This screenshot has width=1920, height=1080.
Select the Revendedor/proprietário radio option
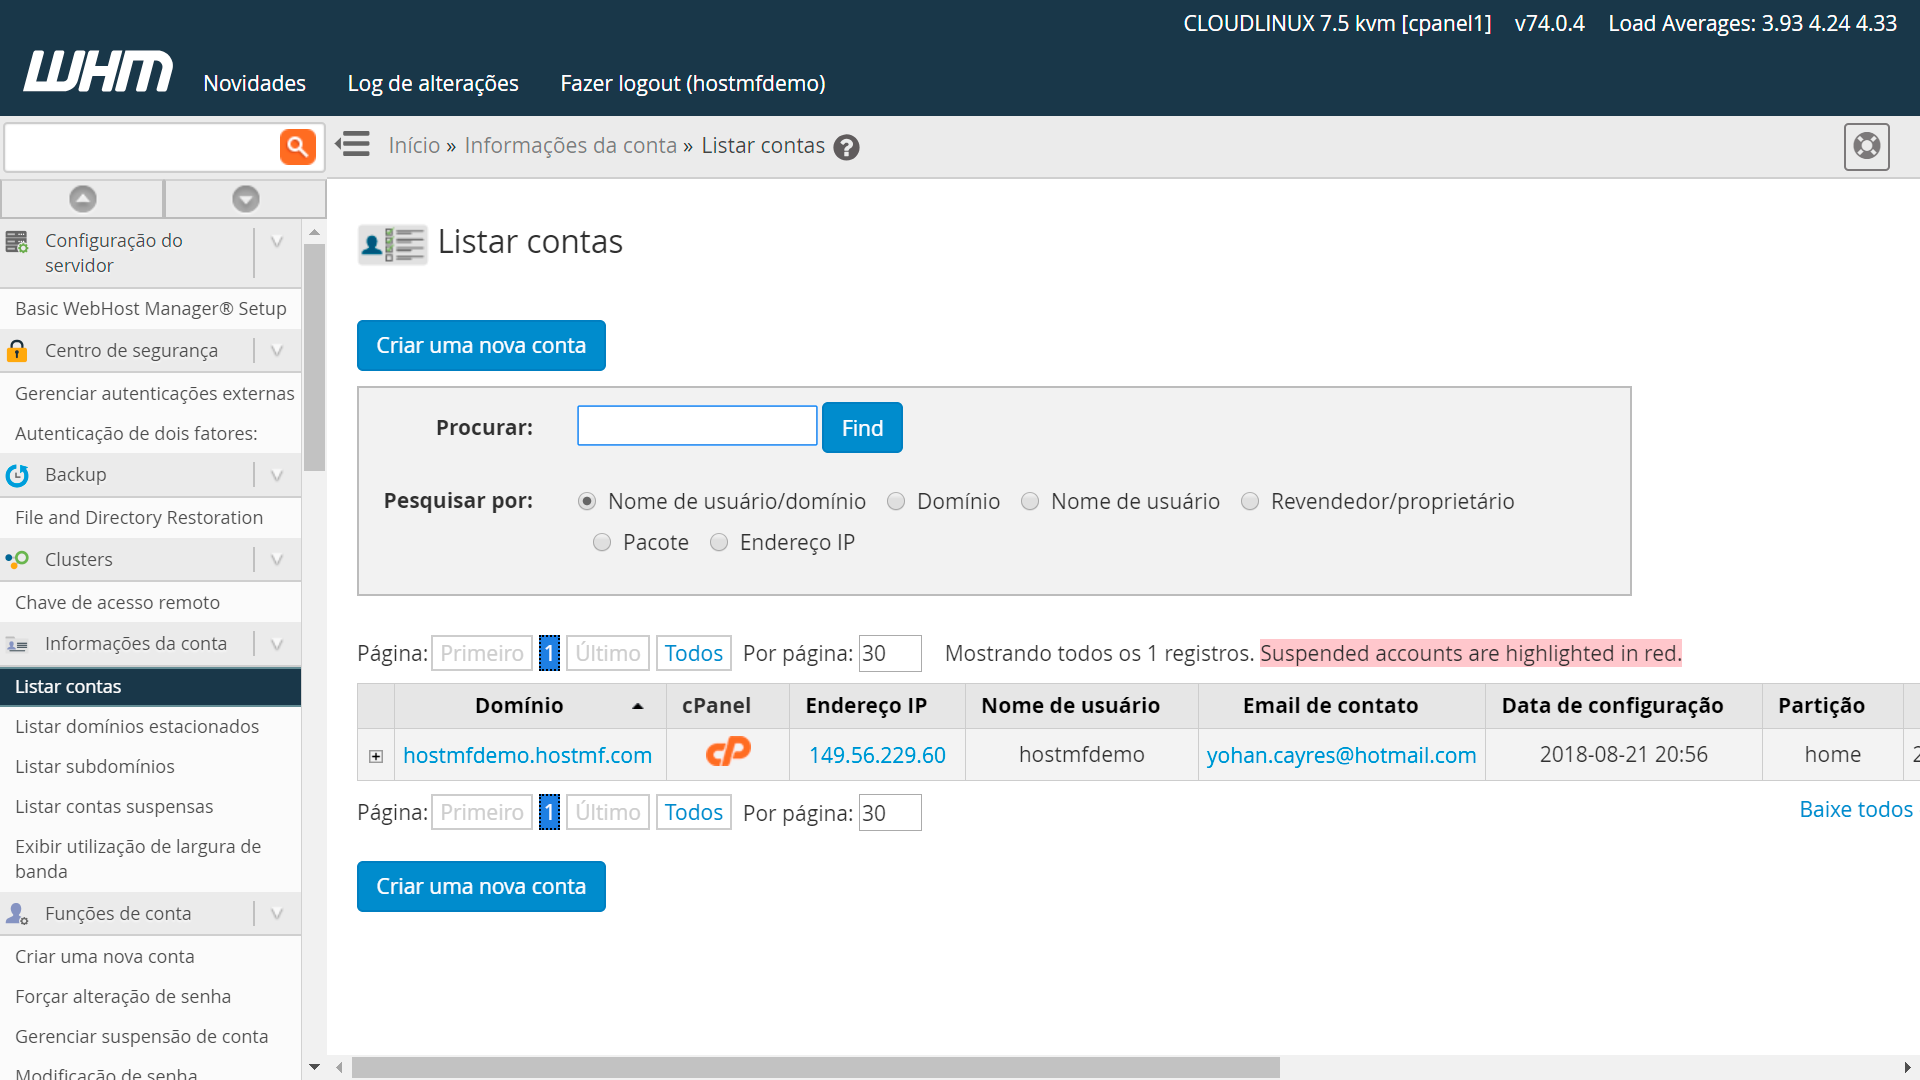pos(1250,502)
